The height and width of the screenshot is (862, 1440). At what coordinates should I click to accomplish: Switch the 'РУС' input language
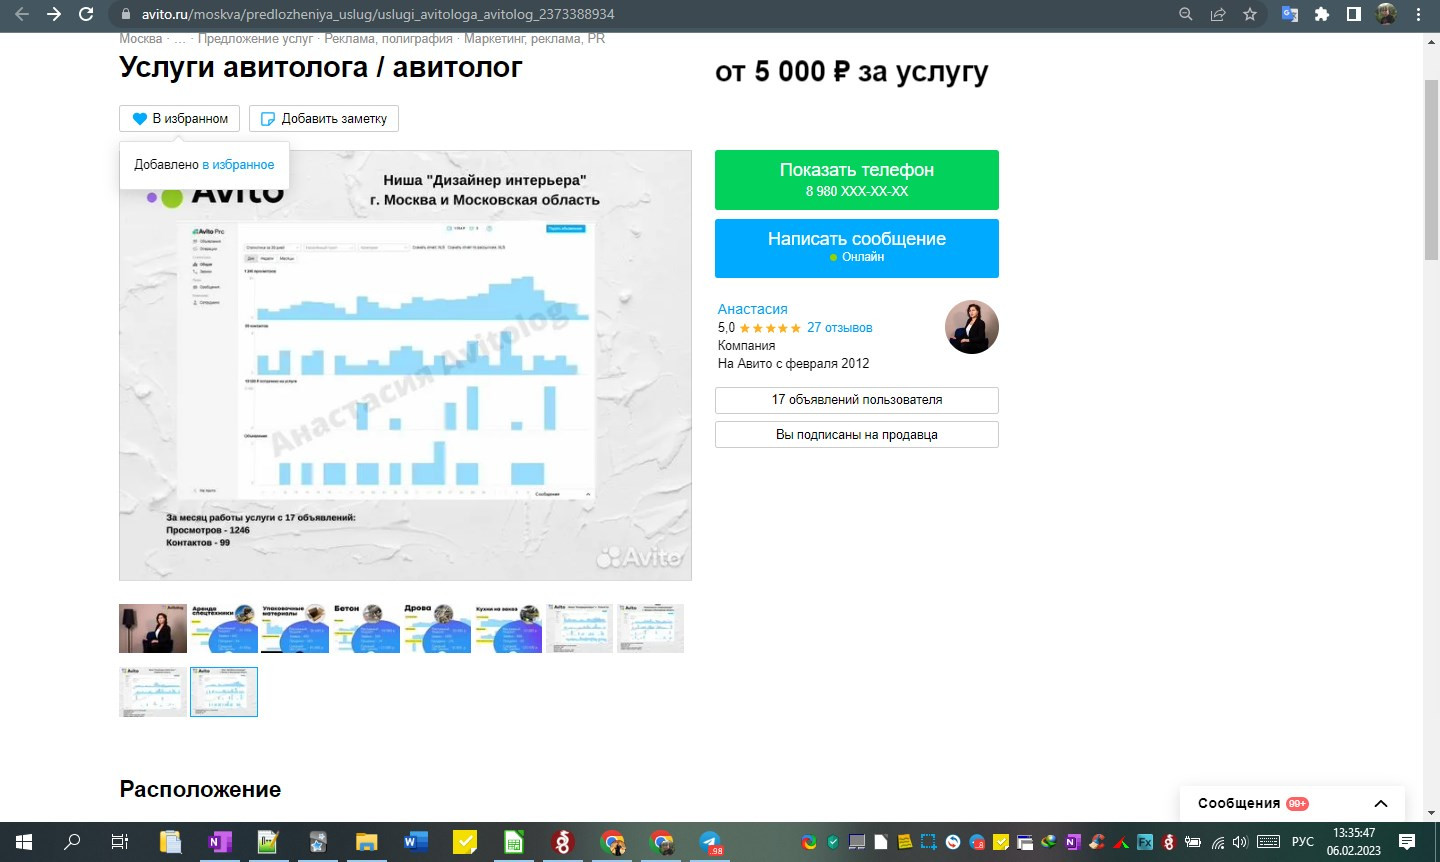1302,842
